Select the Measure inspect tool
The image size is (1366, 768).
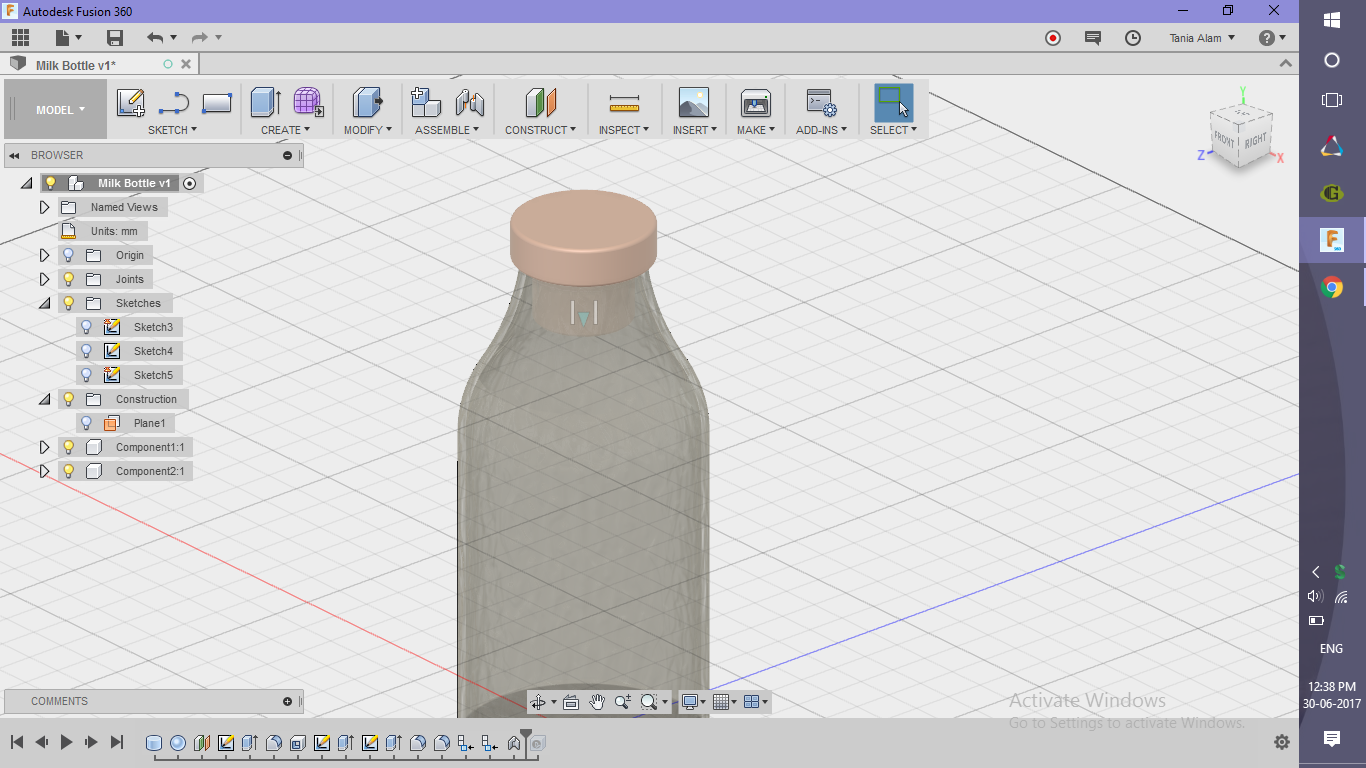(x=624, y=103)
